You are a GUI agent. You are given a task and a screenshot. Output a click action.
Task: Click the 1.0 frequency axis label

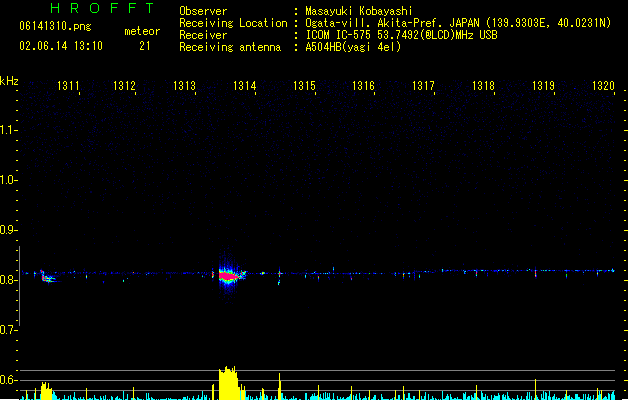click(8, 180)
